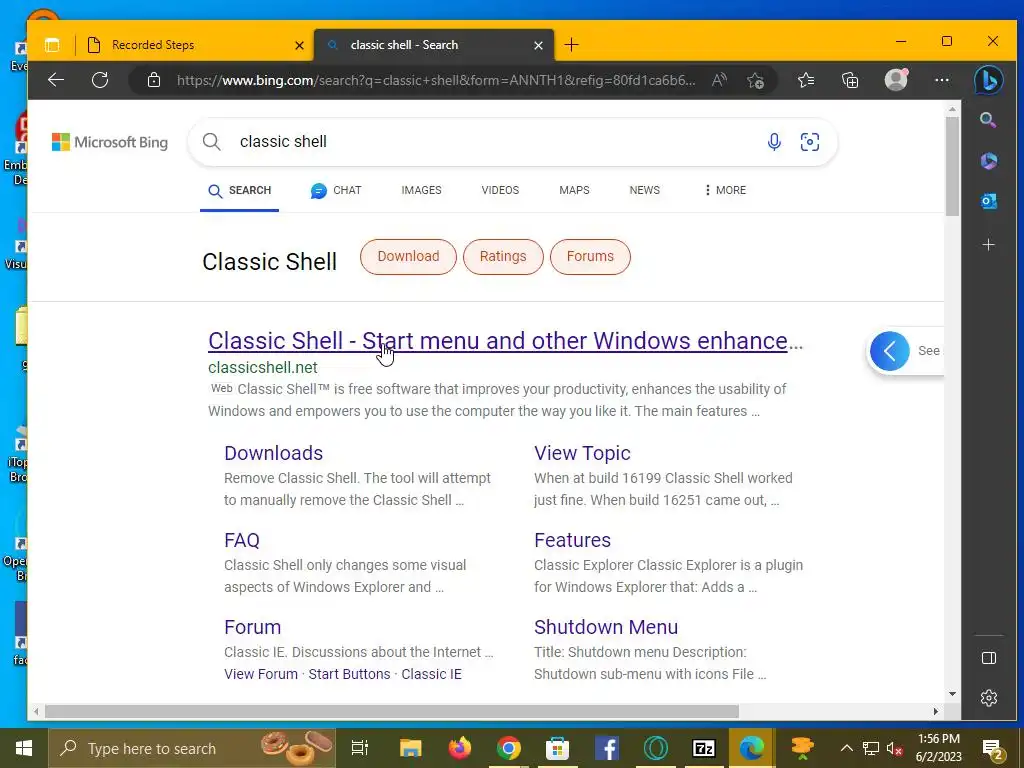This screenshot has width=1024, height=768.
Task: Open Task View on taskbar
Action: tap(360, 748)
